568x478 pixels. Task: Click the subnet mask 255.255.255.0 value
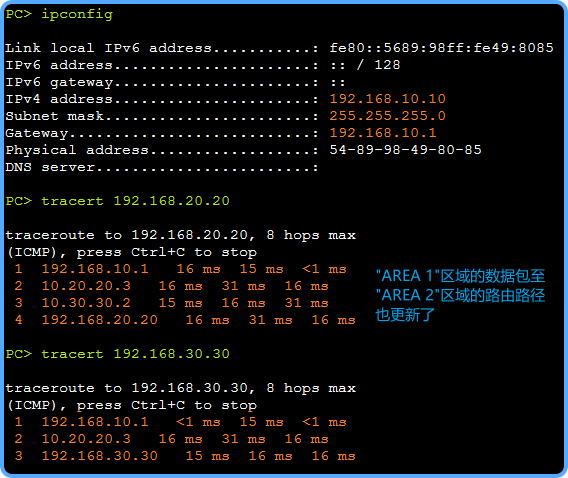click(387, 116)
